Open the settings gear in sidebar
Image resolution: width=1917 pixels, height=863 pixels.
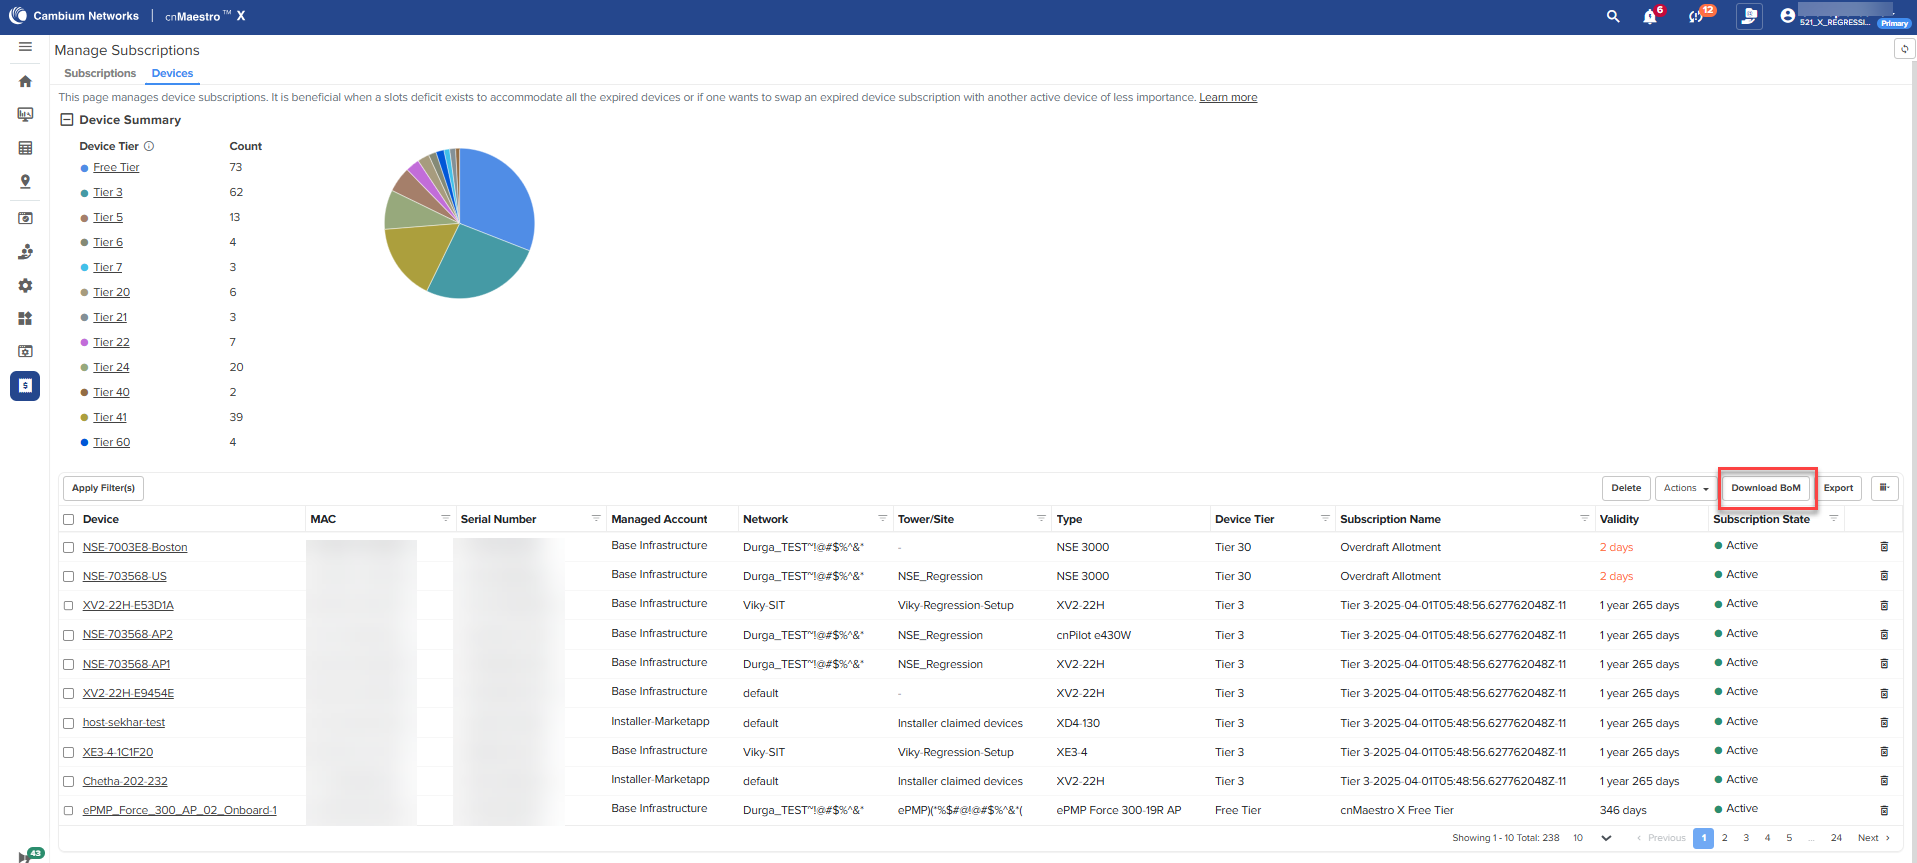[x=25, y=286]
